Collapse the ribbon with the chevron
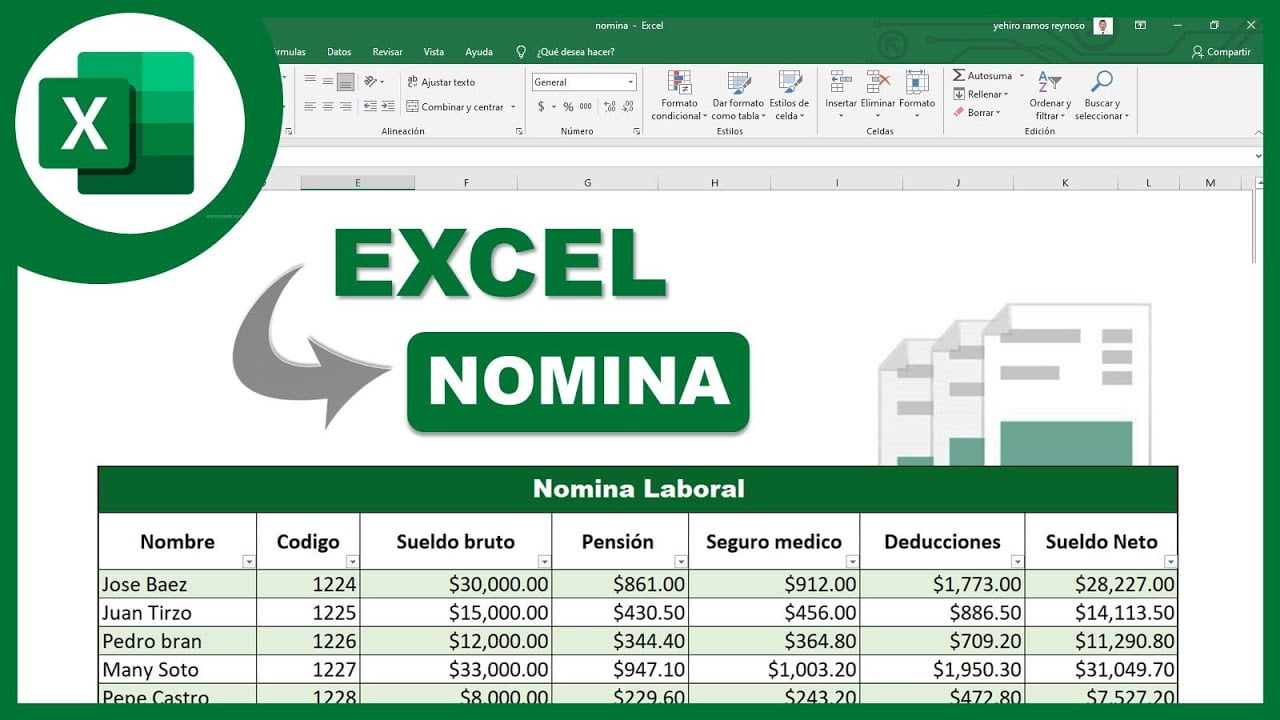This screenshot has height=720, width=1280. pyautogui.click(x=1258, y=131)
